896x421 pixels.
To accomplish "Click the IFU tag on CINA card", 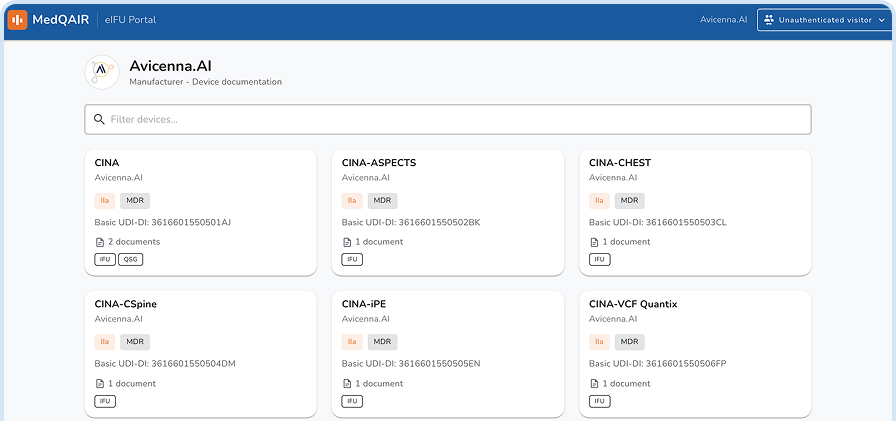I will pyautogui.click(x=105, y=260).
